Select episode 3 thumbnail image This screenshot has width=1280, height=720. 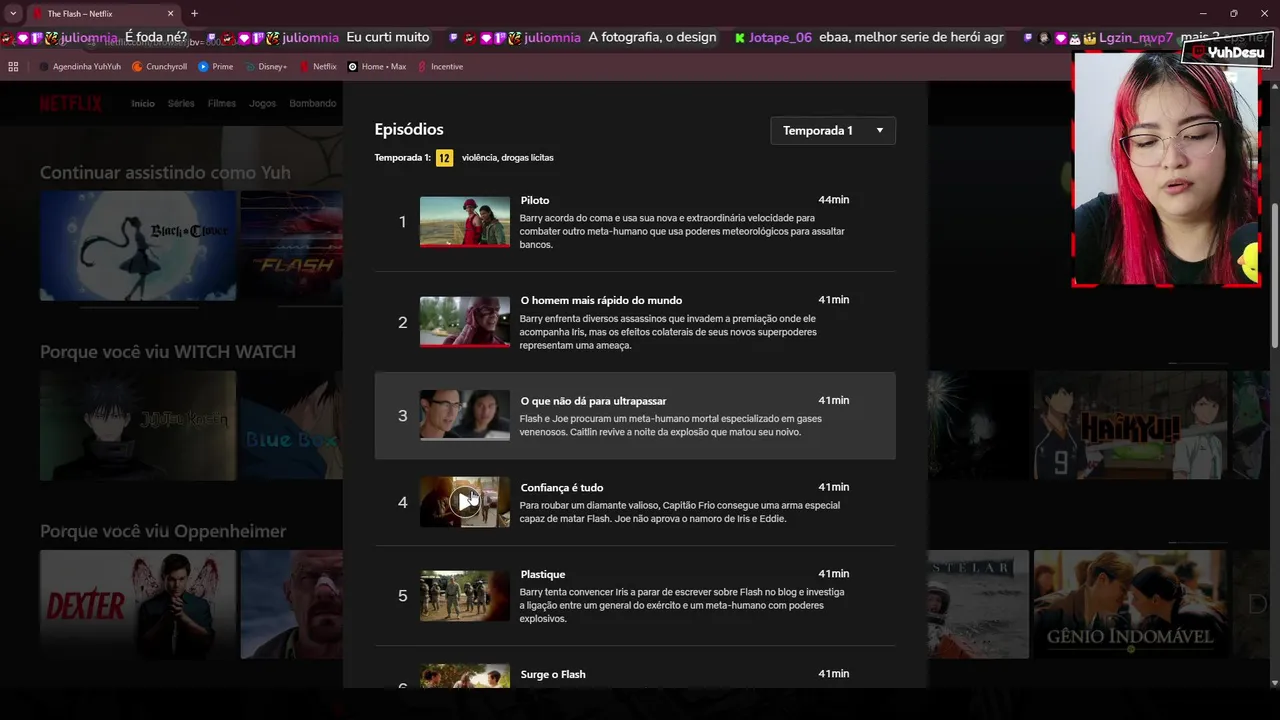click(x=465, y=415)
